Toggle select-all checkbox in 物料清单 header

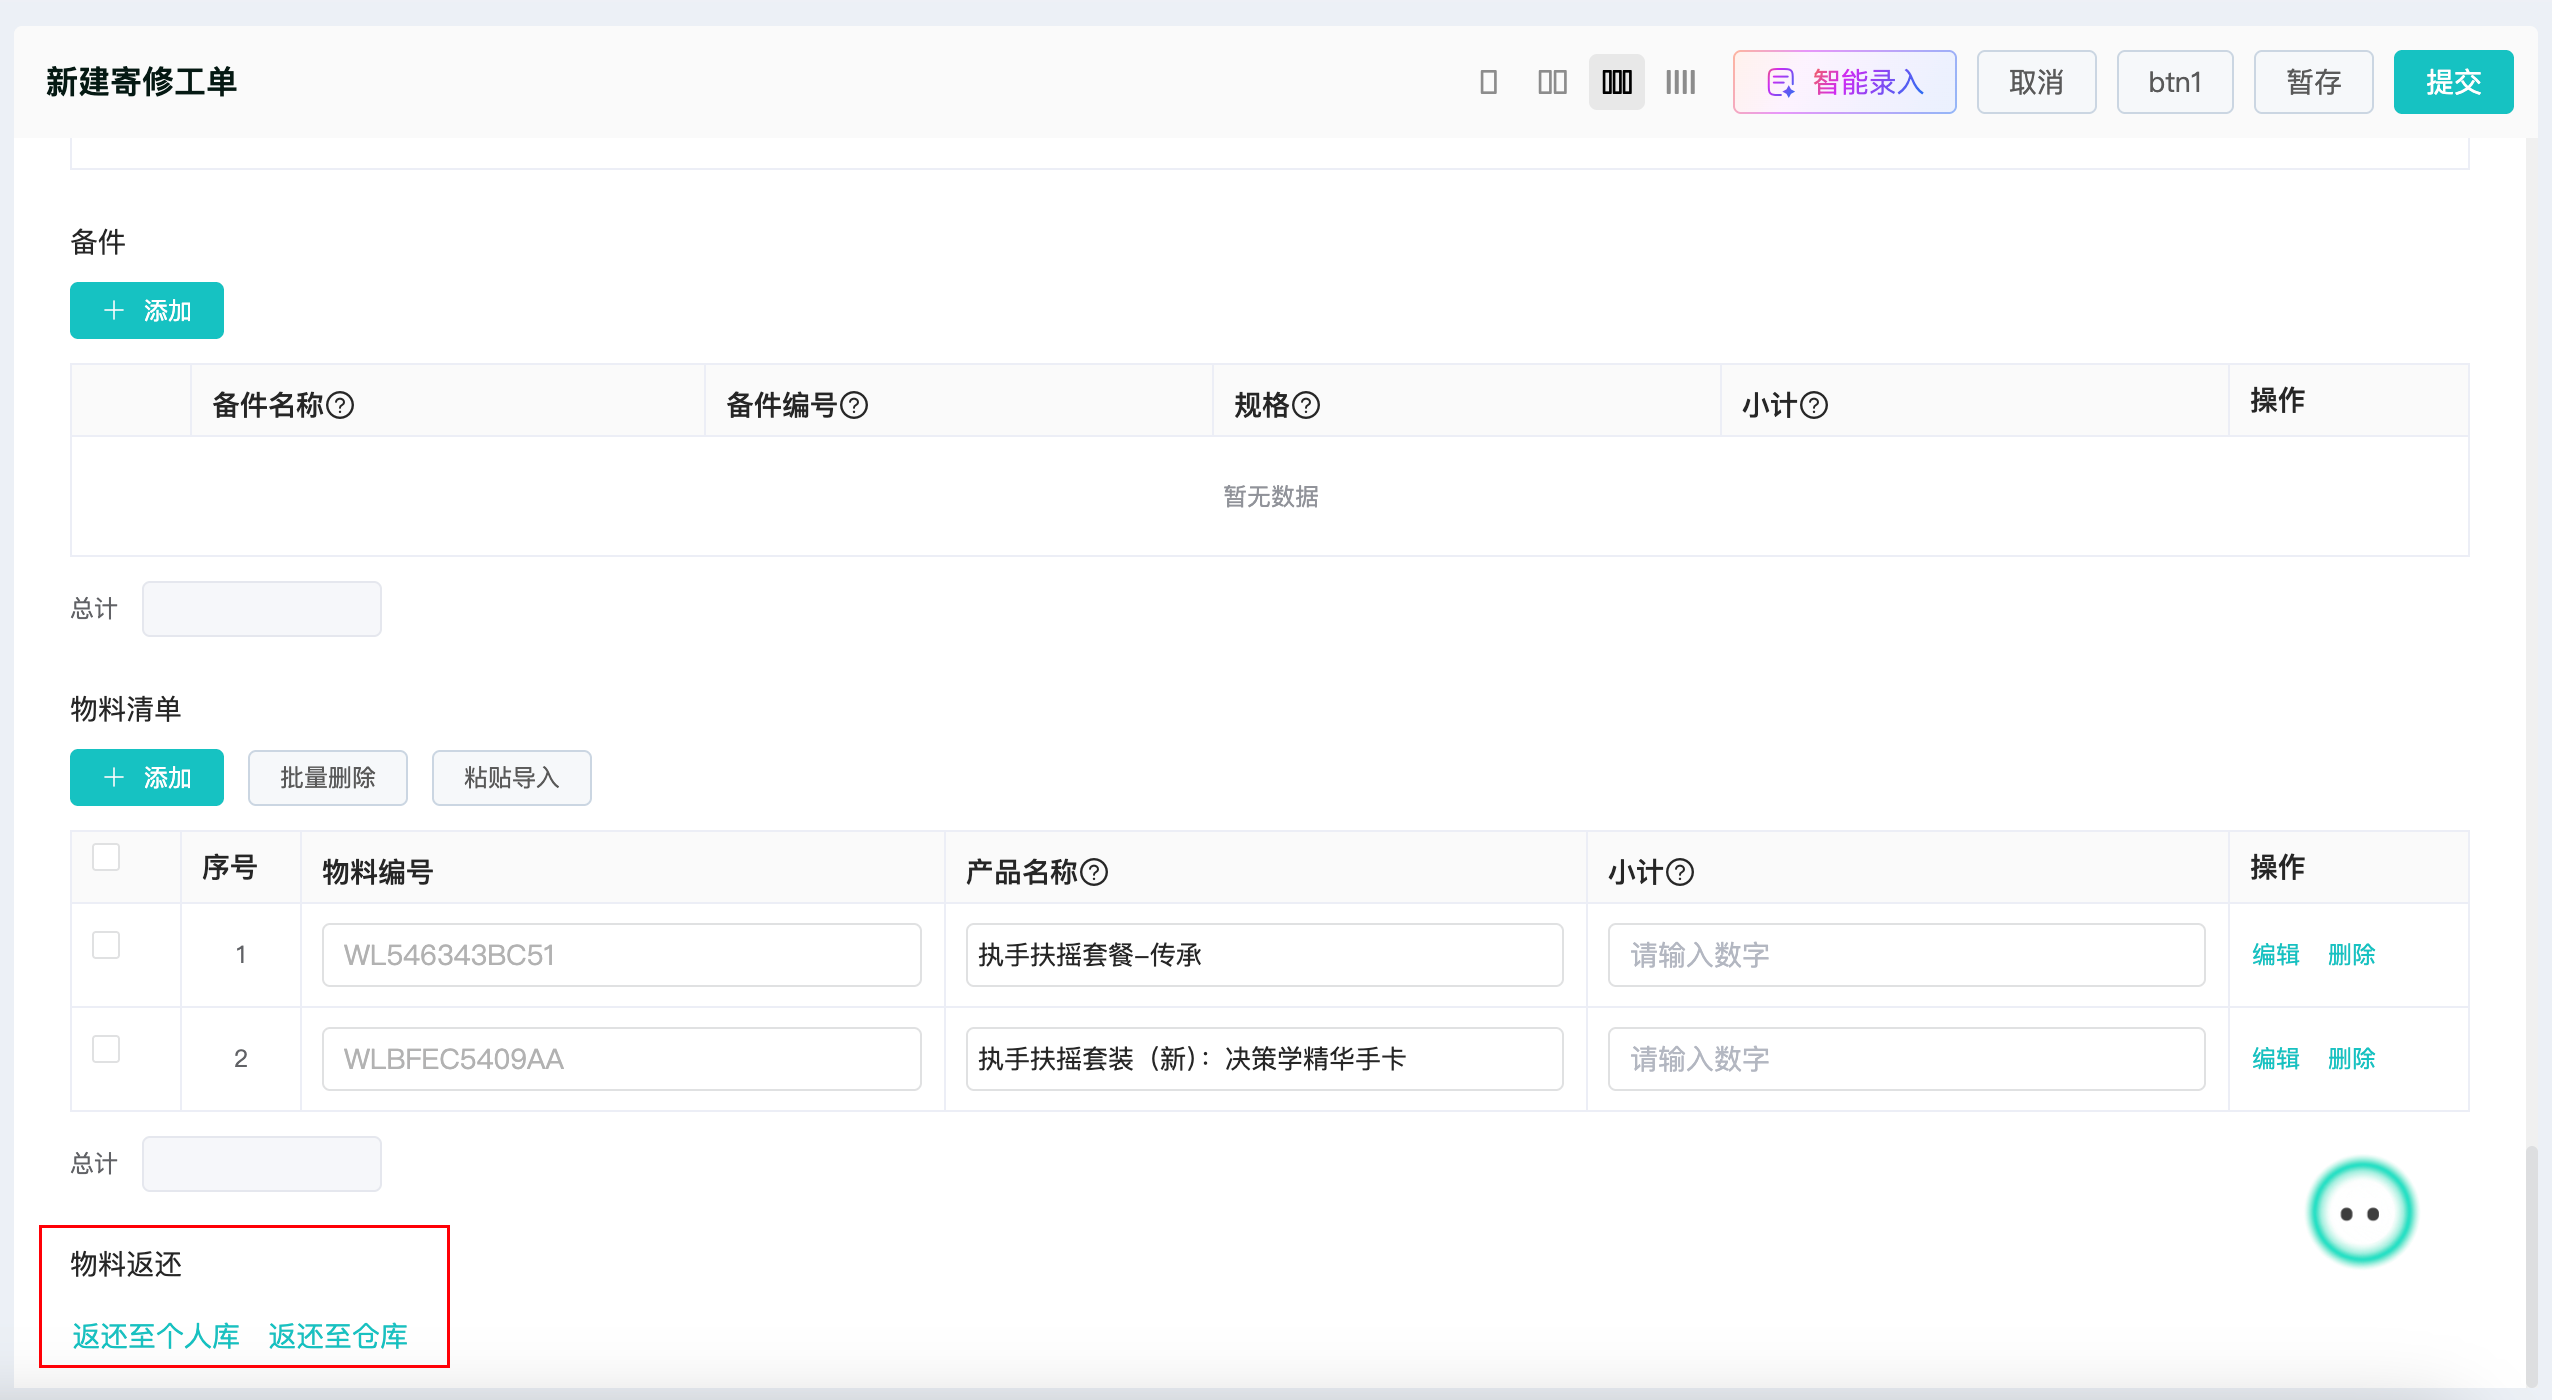[x=106, y=857]
